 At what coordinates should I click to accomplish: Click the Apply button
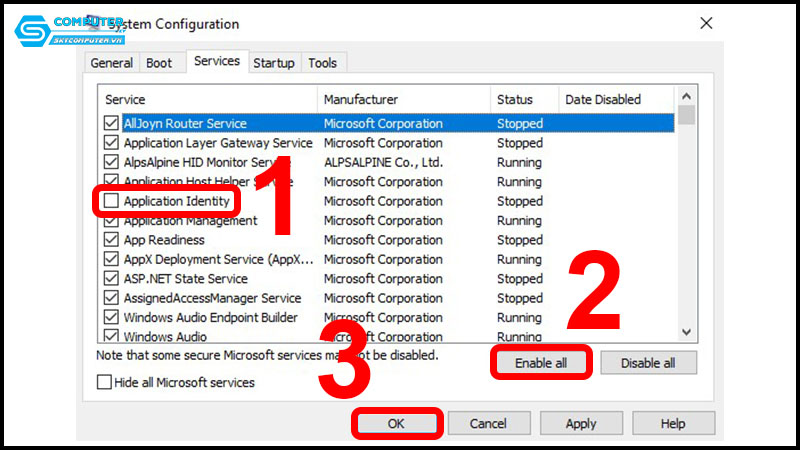click(x=581, y=424)
